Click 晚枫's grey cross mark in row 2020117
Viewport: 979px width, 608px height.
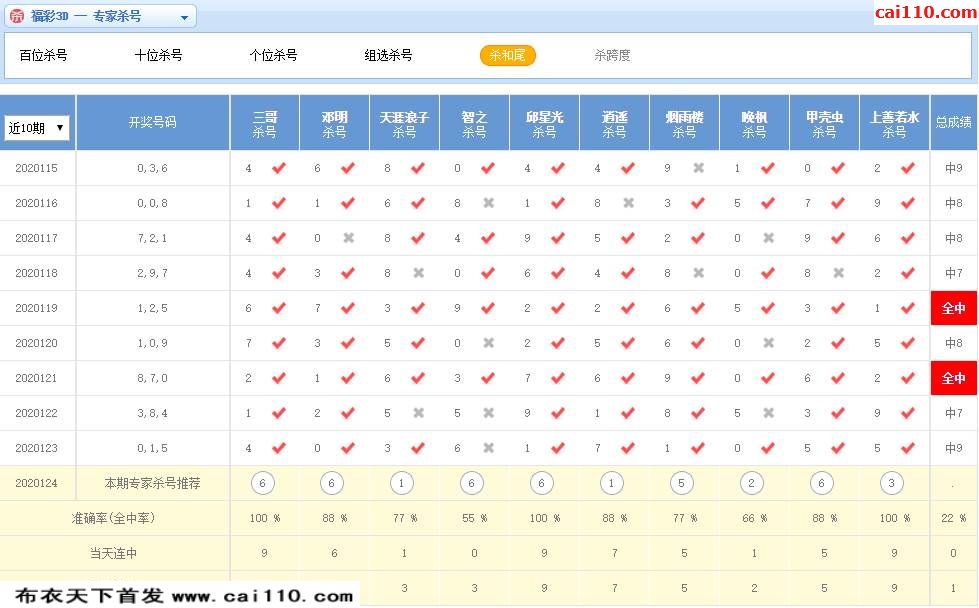click(769, 238)
